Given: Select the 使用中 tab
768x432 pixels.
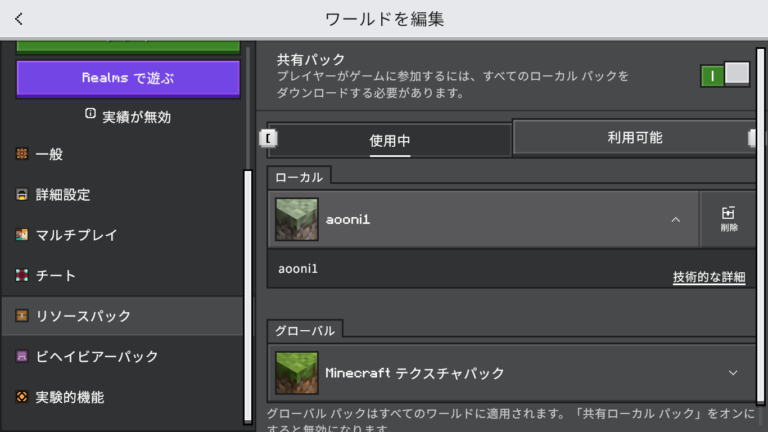Looking at the screenshot, I should pyautogui.click(x=390, y=141).
